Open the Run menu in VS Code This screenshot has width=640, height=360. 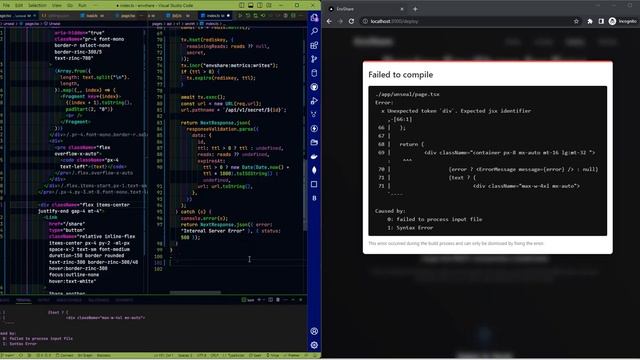coord(82,5)
